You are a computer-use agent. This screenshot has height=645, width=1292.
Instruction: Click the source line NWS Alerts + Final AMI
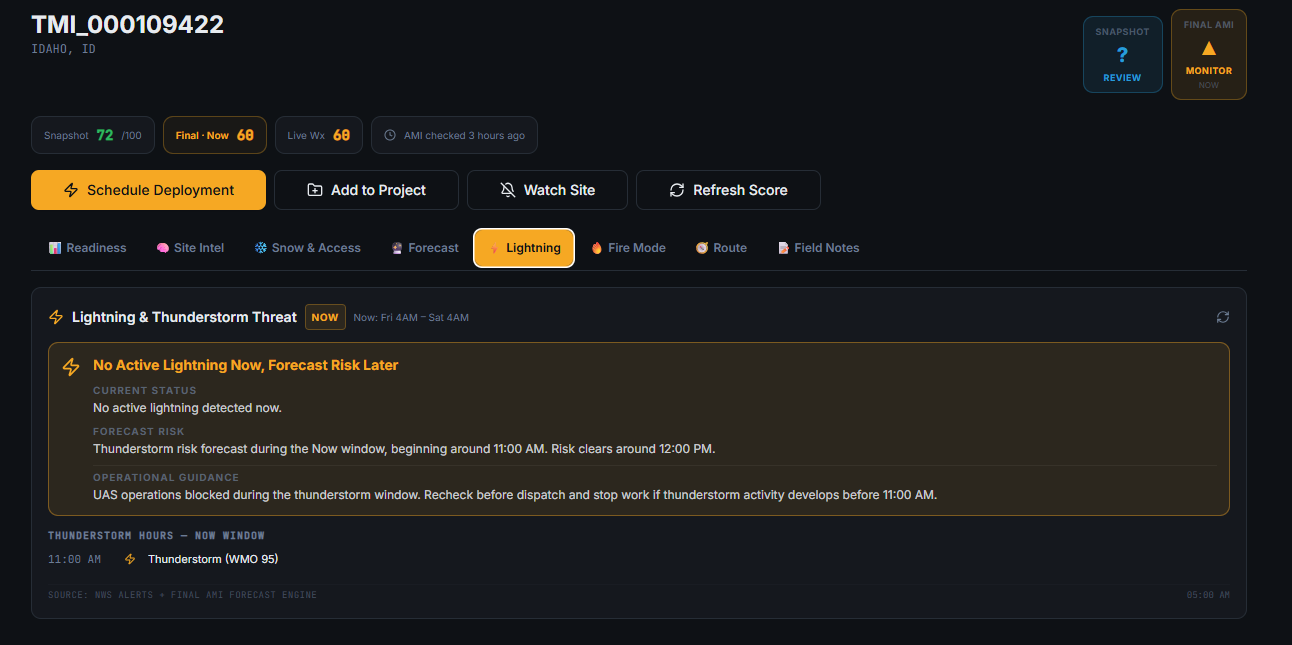tap(182, 595)
